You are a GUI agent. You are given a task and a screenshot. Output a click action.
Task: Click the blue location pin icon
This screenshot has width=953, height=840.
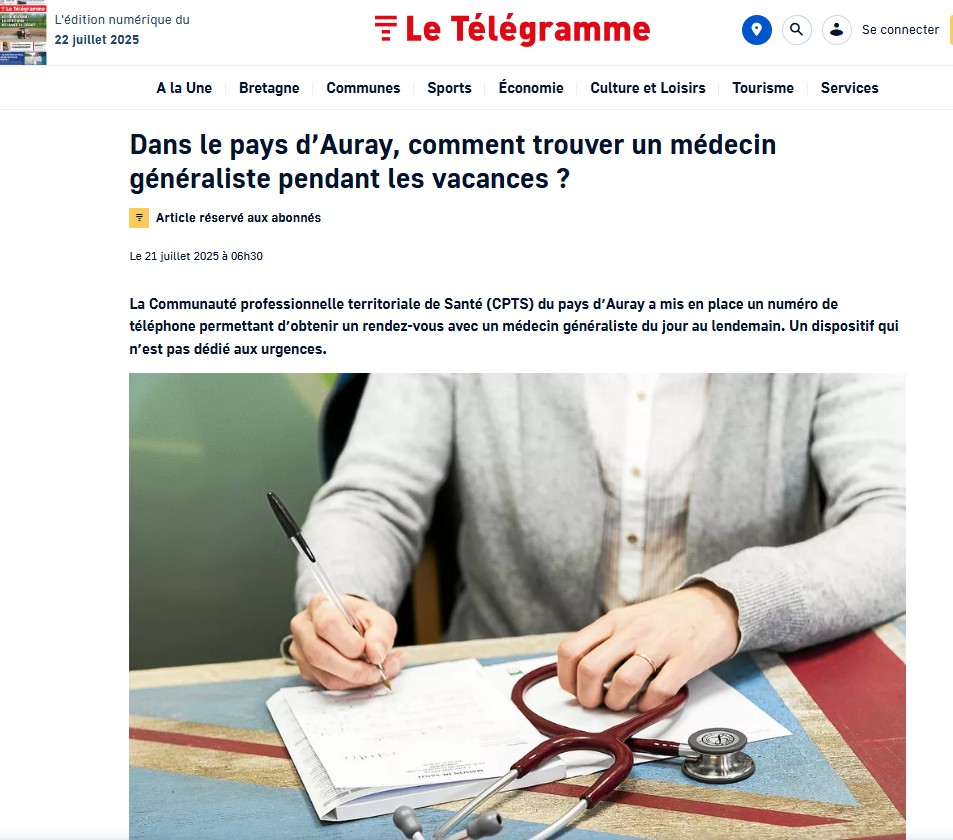pyautogui.click(x=757, y=30)
